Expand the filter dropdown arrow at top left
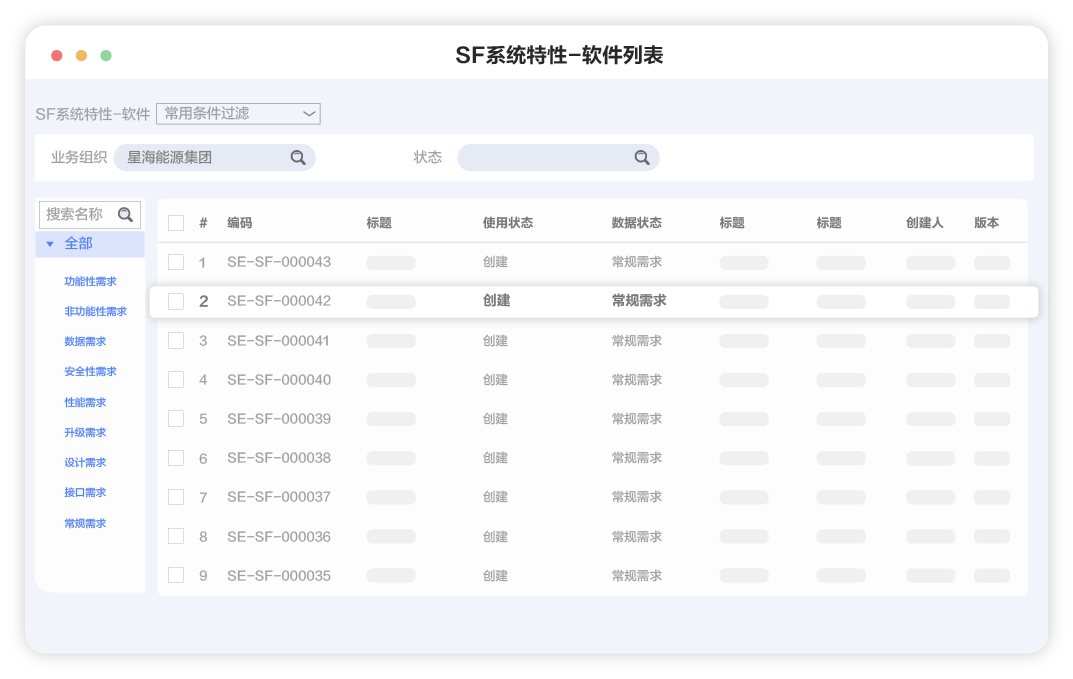Viewport: 1073px width, 679px height. pyautogui.click(x=310, y=113)
